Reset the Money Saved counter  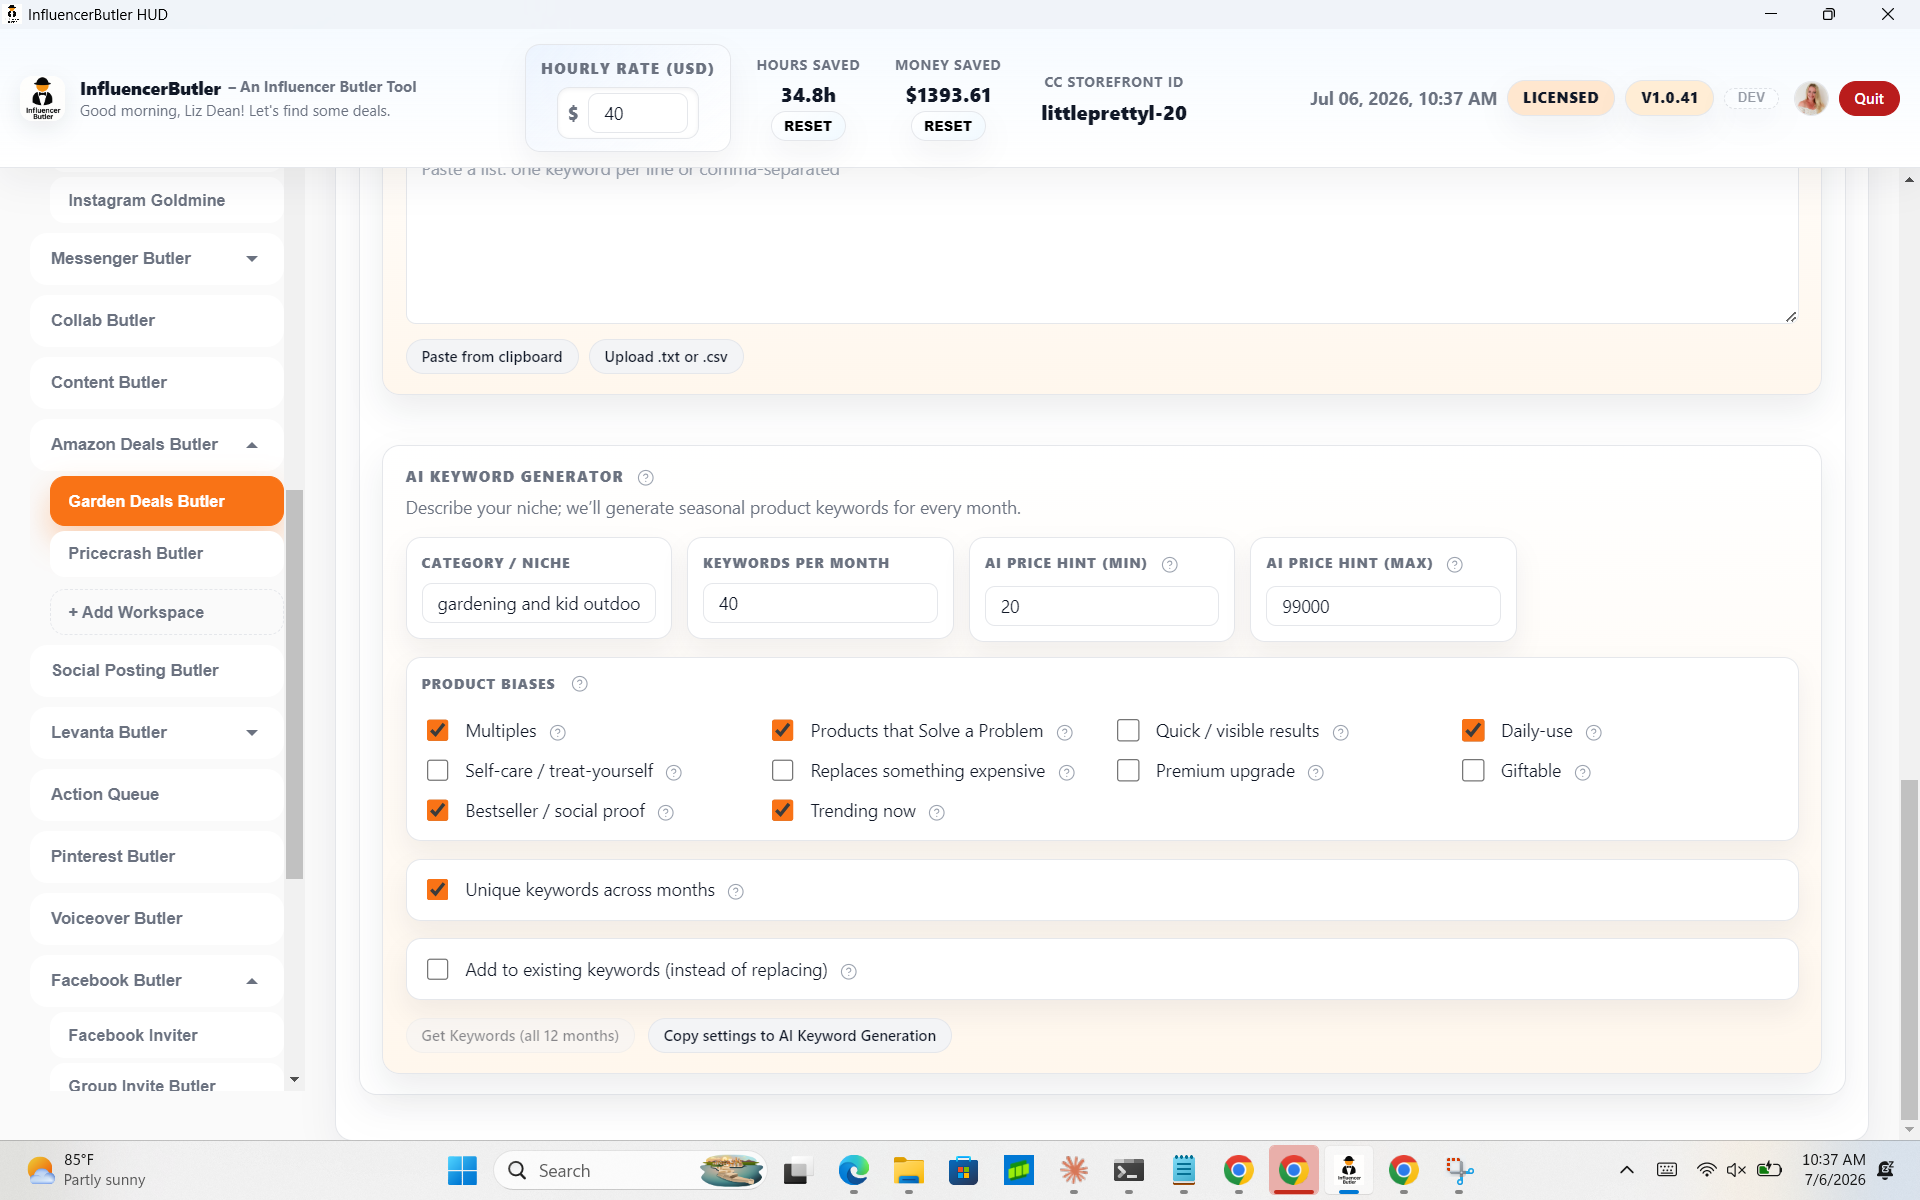point(948,127)
